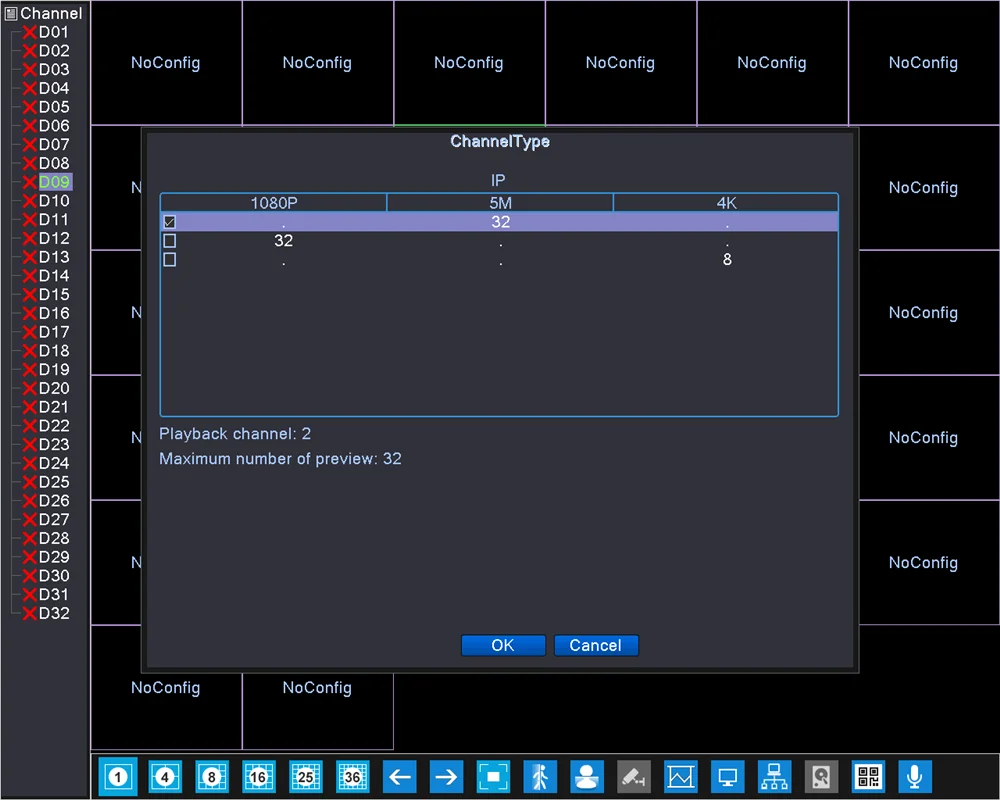
Task: Click red X status icon for D01
Action: click(x=29, y=32)
